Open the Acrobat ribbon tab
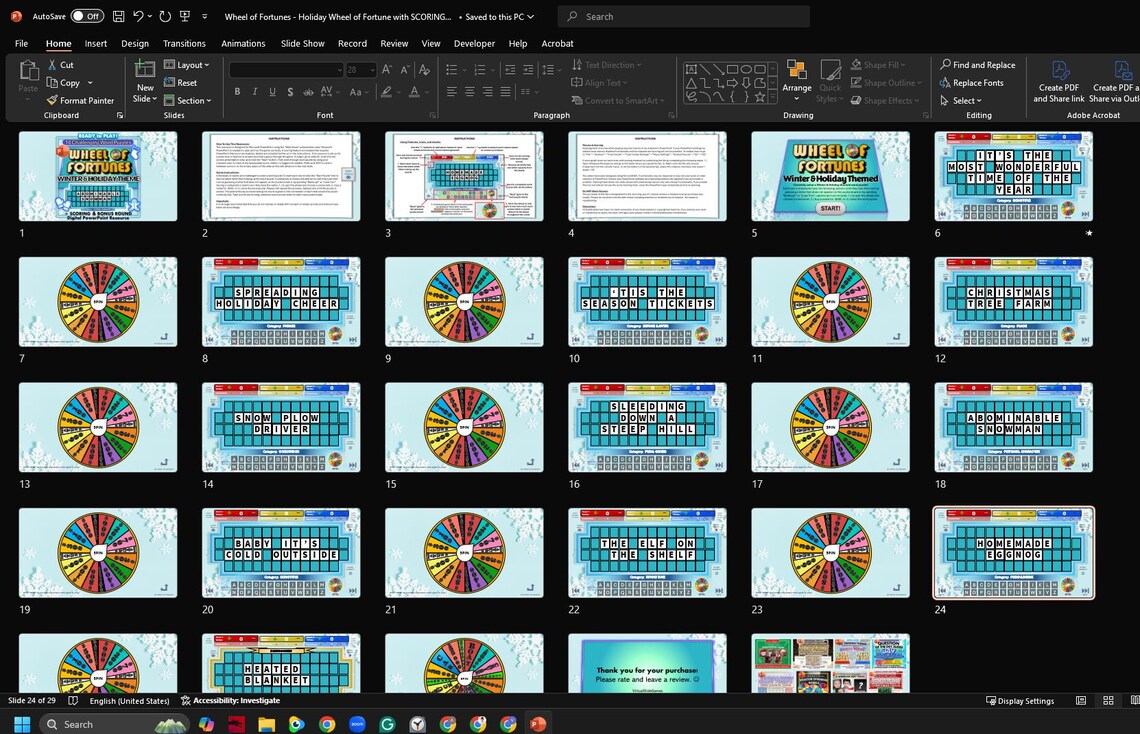 point(557,43)
